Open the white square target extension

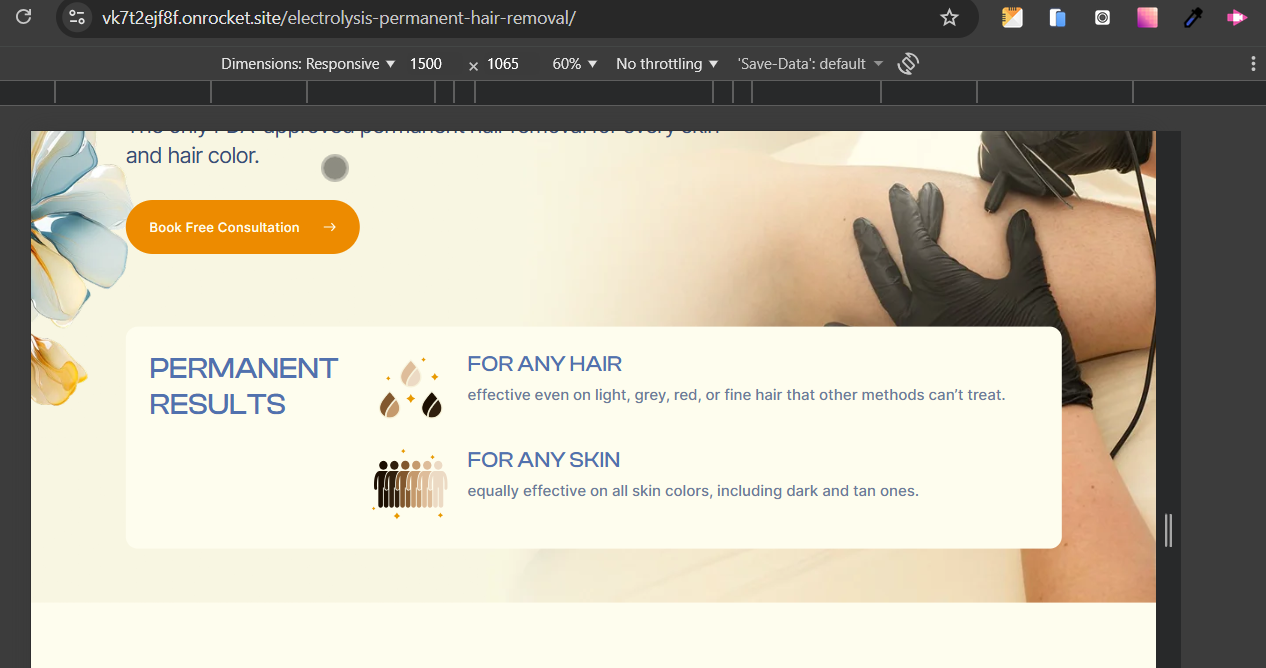coord(1102,17)
